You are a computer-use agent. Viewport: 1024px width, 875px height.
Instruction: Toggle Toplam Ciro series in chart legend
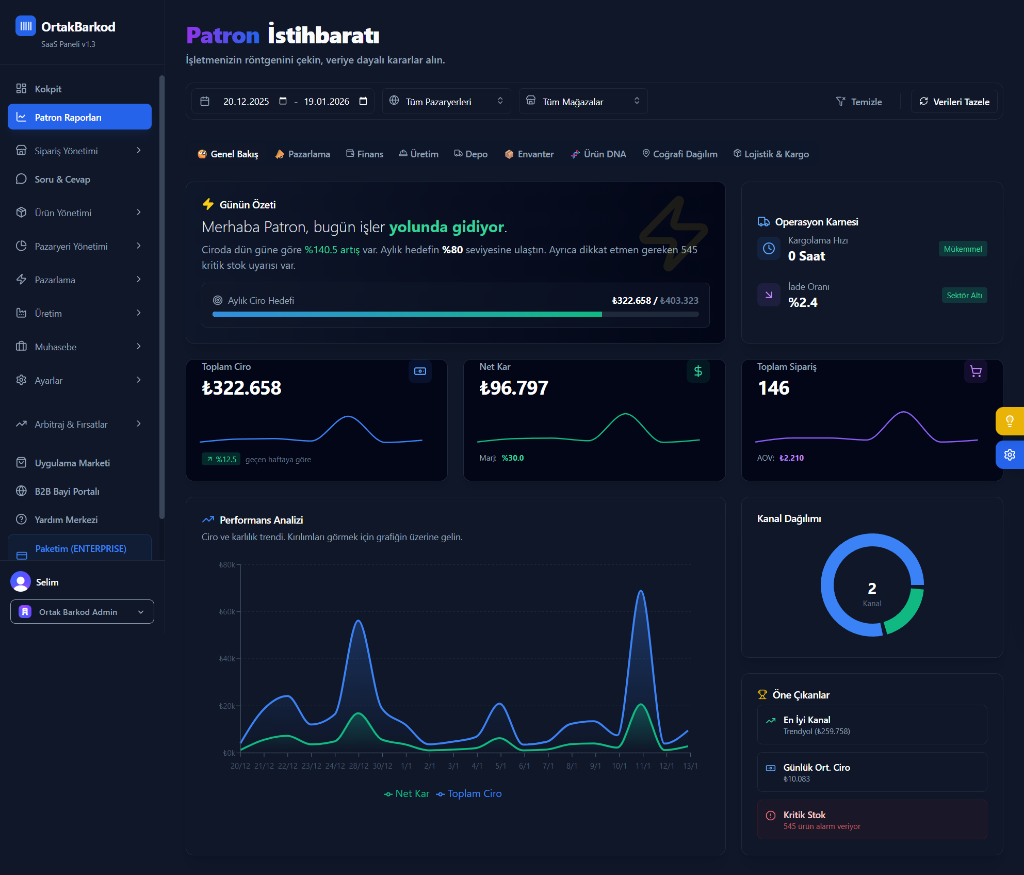click(x=469, y=794)
